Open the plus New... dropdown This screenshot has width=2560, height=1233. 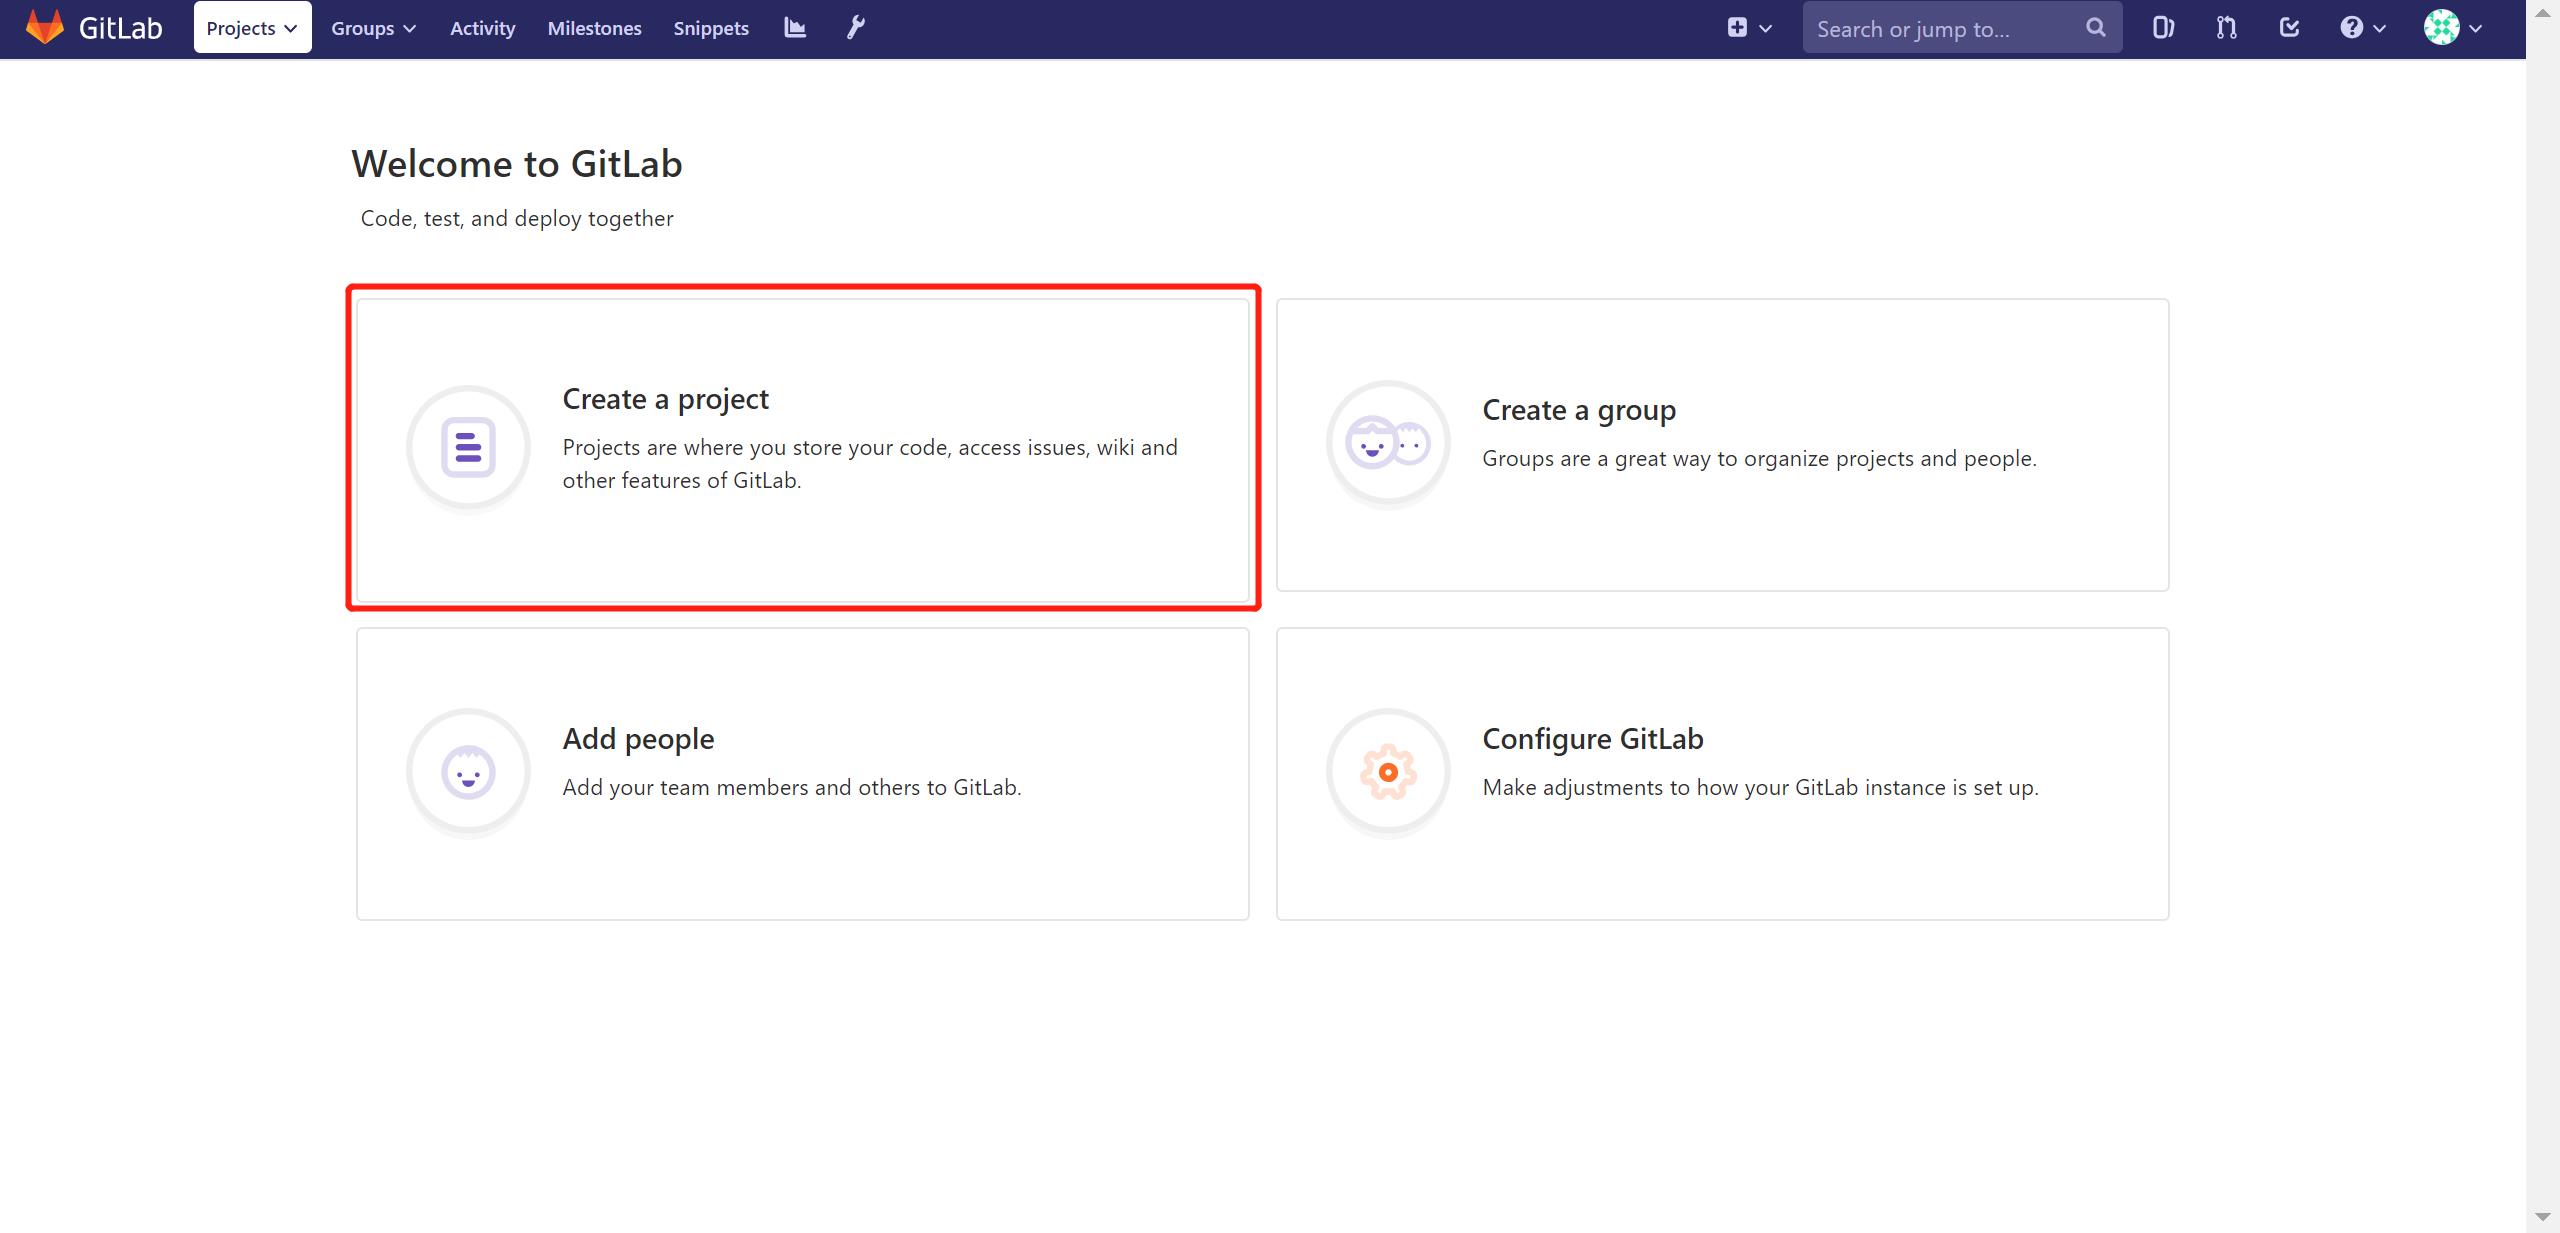point(1749,28)
